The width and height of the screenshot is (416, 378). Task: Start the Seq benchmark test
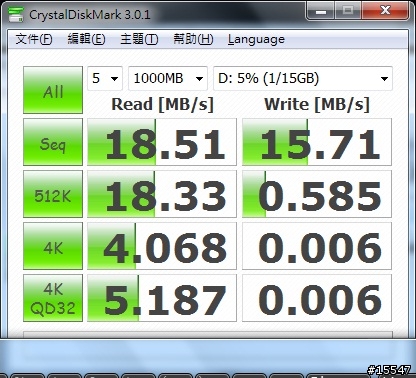click(53, 142)
